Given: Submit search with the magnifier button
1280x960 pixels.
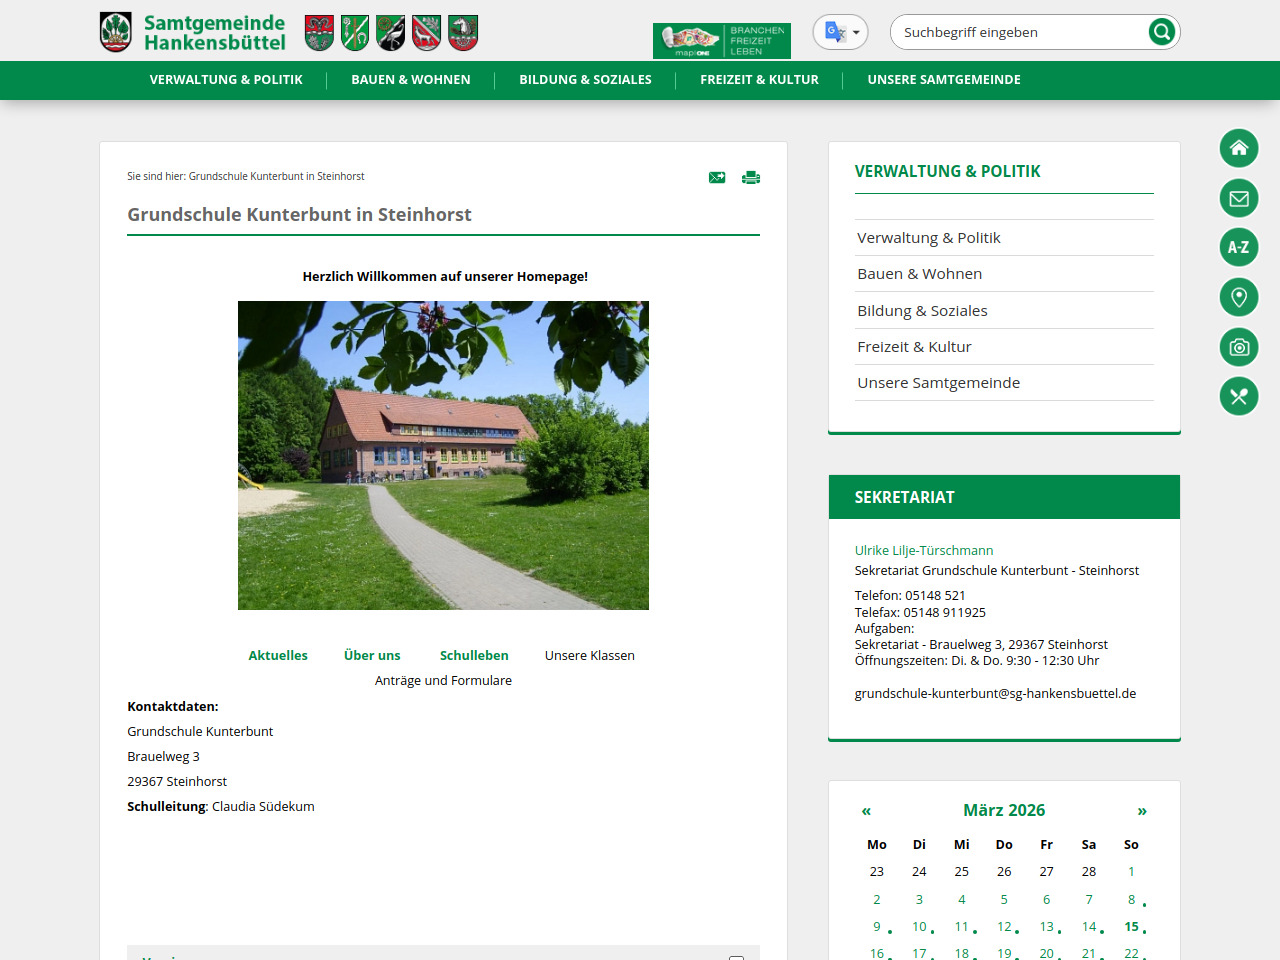Looking at the screenshot, I should coord(1161,32).
